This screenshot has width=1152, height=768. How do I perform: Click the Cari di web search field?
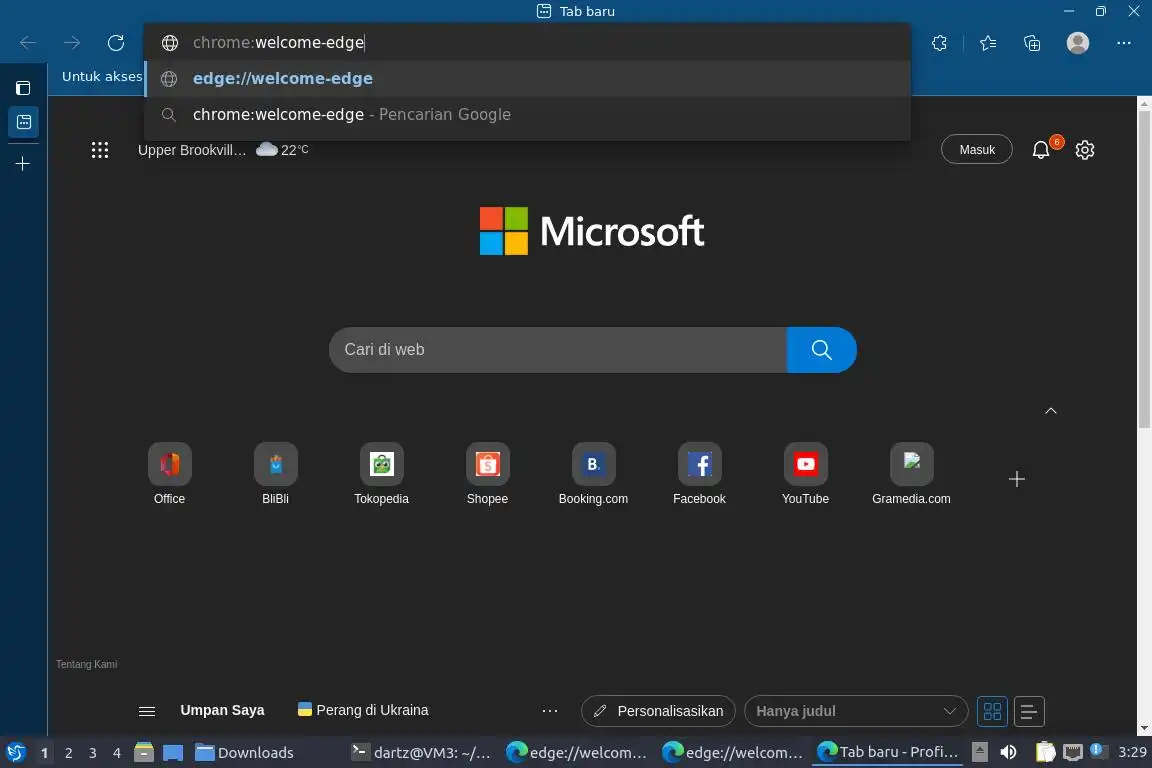coord(558,350)
